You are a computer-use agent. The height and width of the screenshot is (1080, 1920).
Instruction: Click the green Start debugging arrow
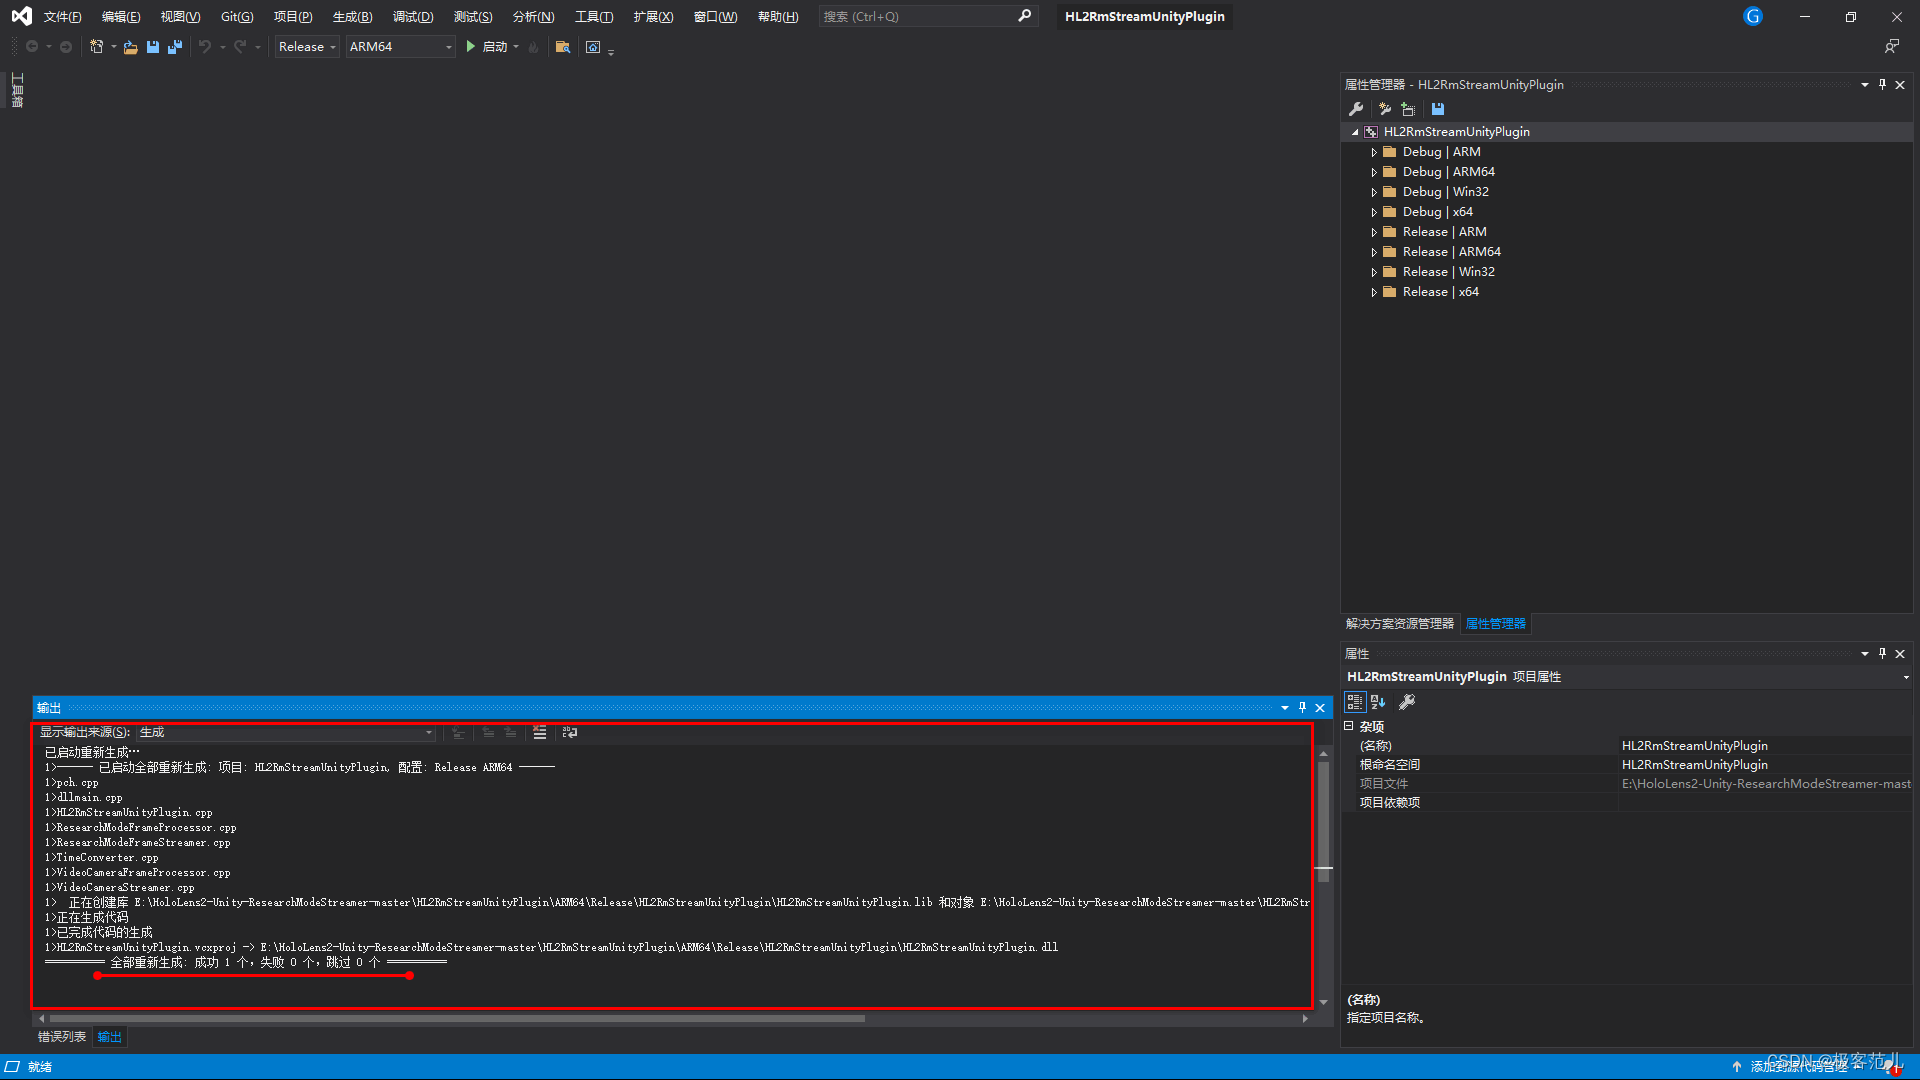pos(470,47)
